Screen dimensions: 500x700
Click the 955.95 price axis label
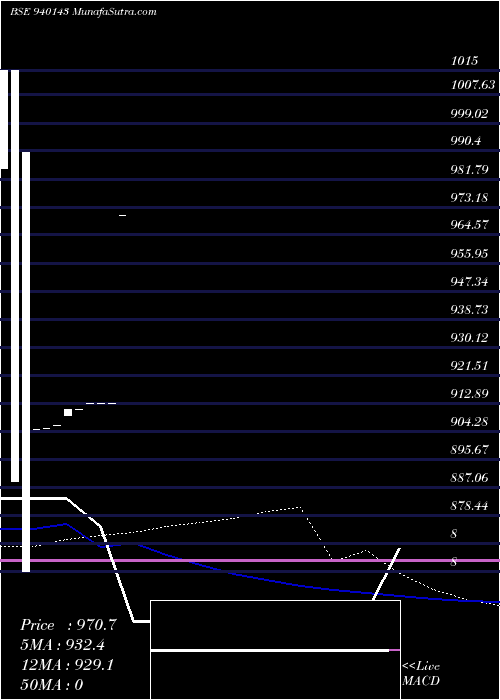pos(469,254)
